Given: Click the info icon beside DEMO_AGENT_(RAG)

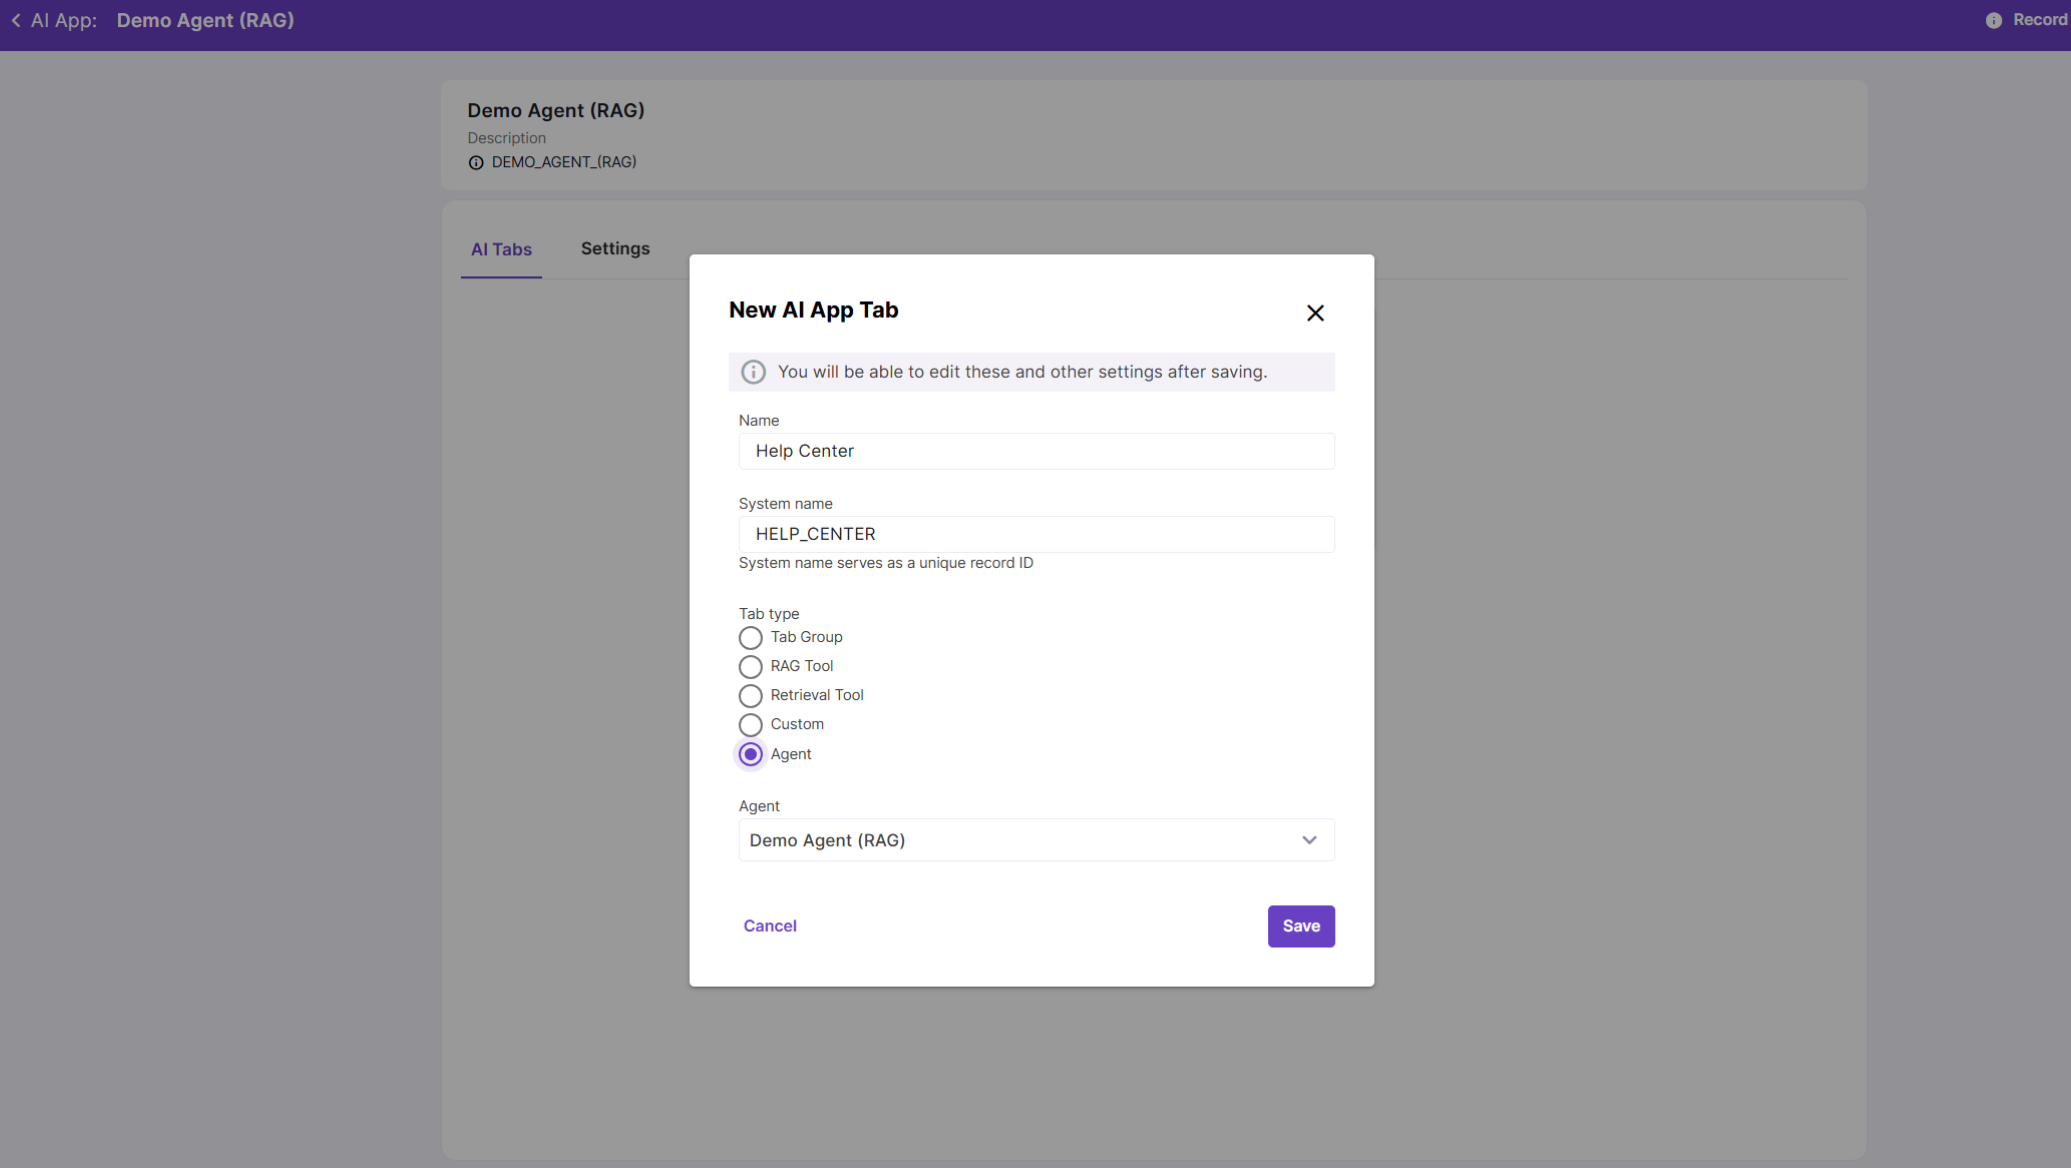Looking at the screenshot, I should pyautogui.click(x=476, y=163).
